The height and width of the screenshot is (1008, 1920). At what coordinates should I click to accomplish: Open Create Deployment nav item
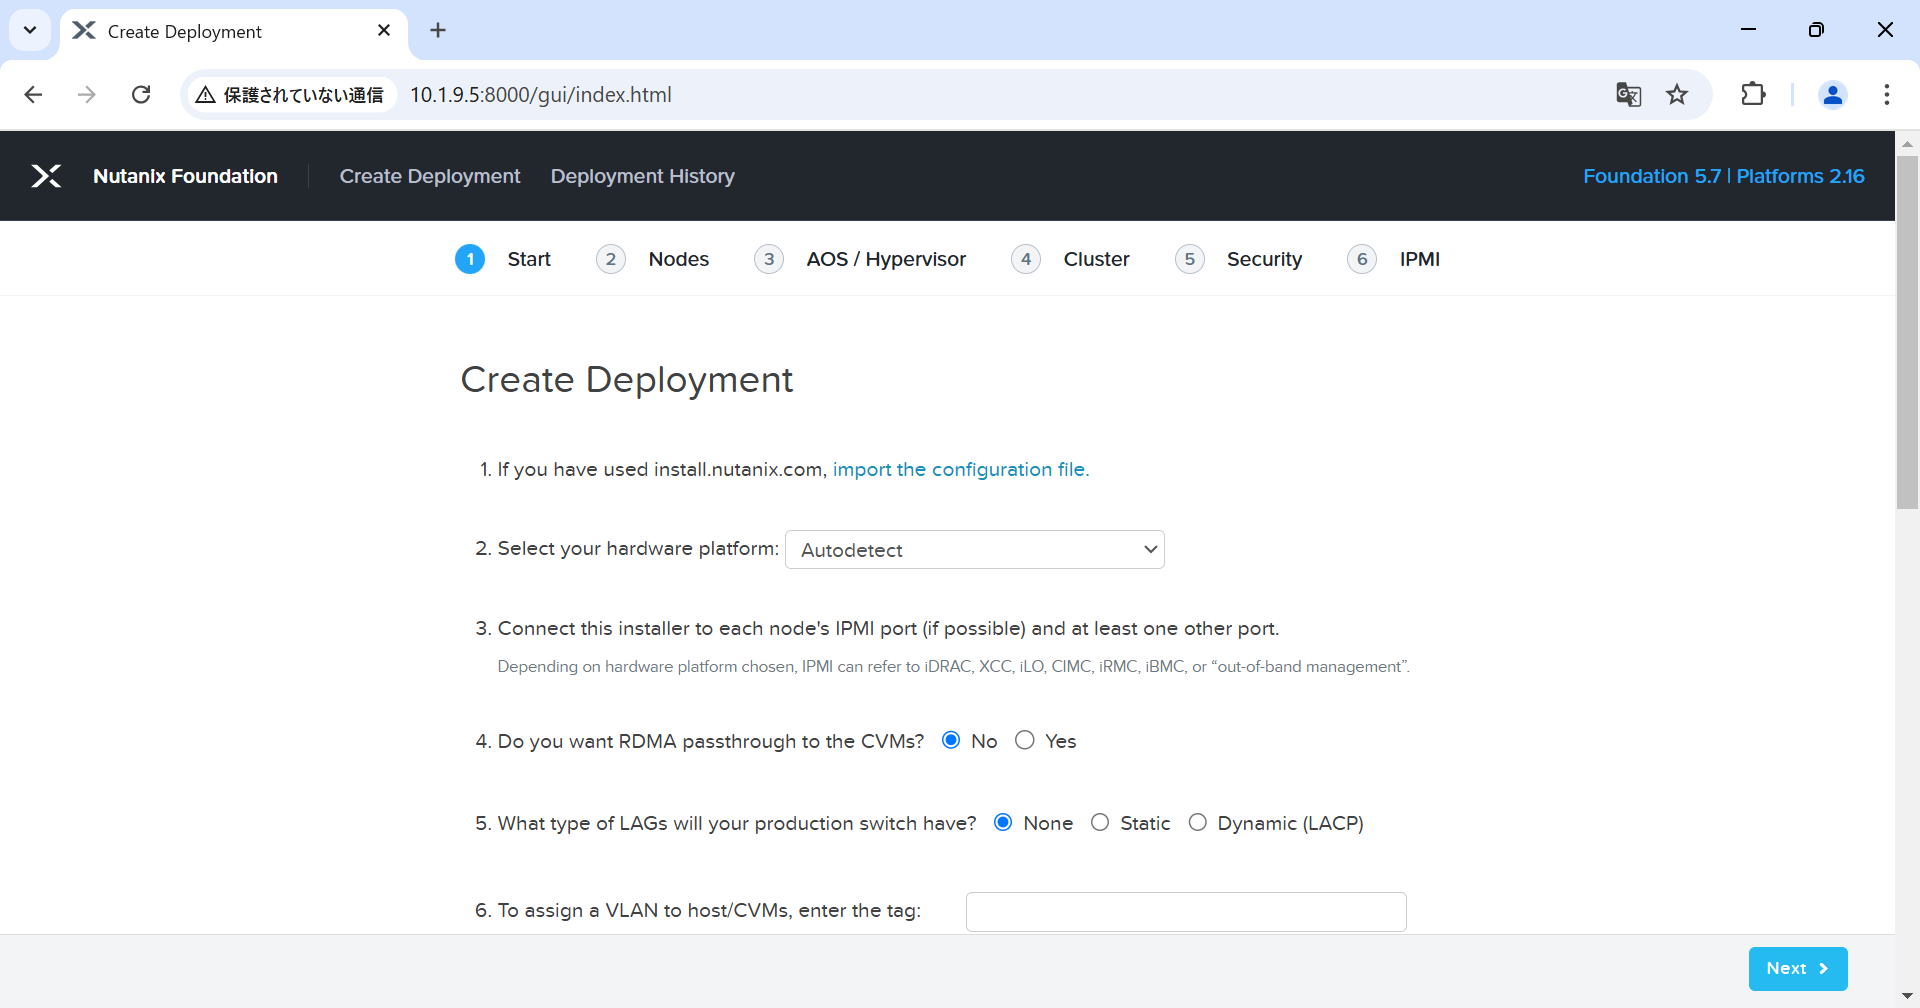click(x=430, y=176)
